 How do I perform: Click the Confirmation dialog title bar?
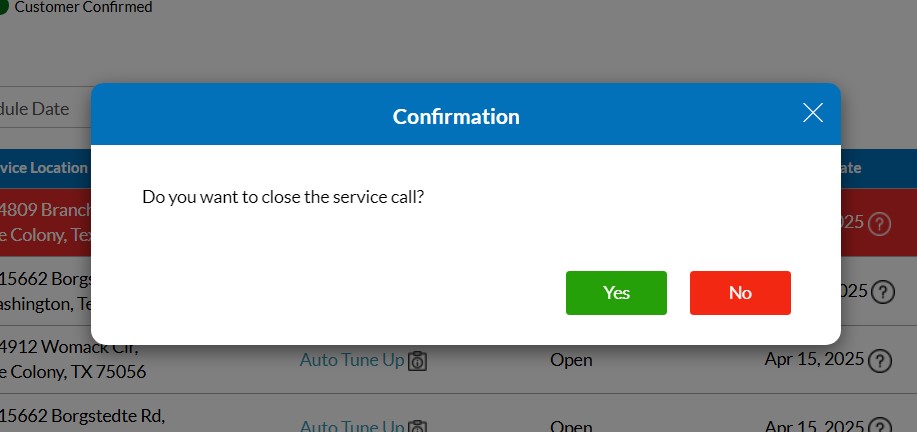[456, 116]
